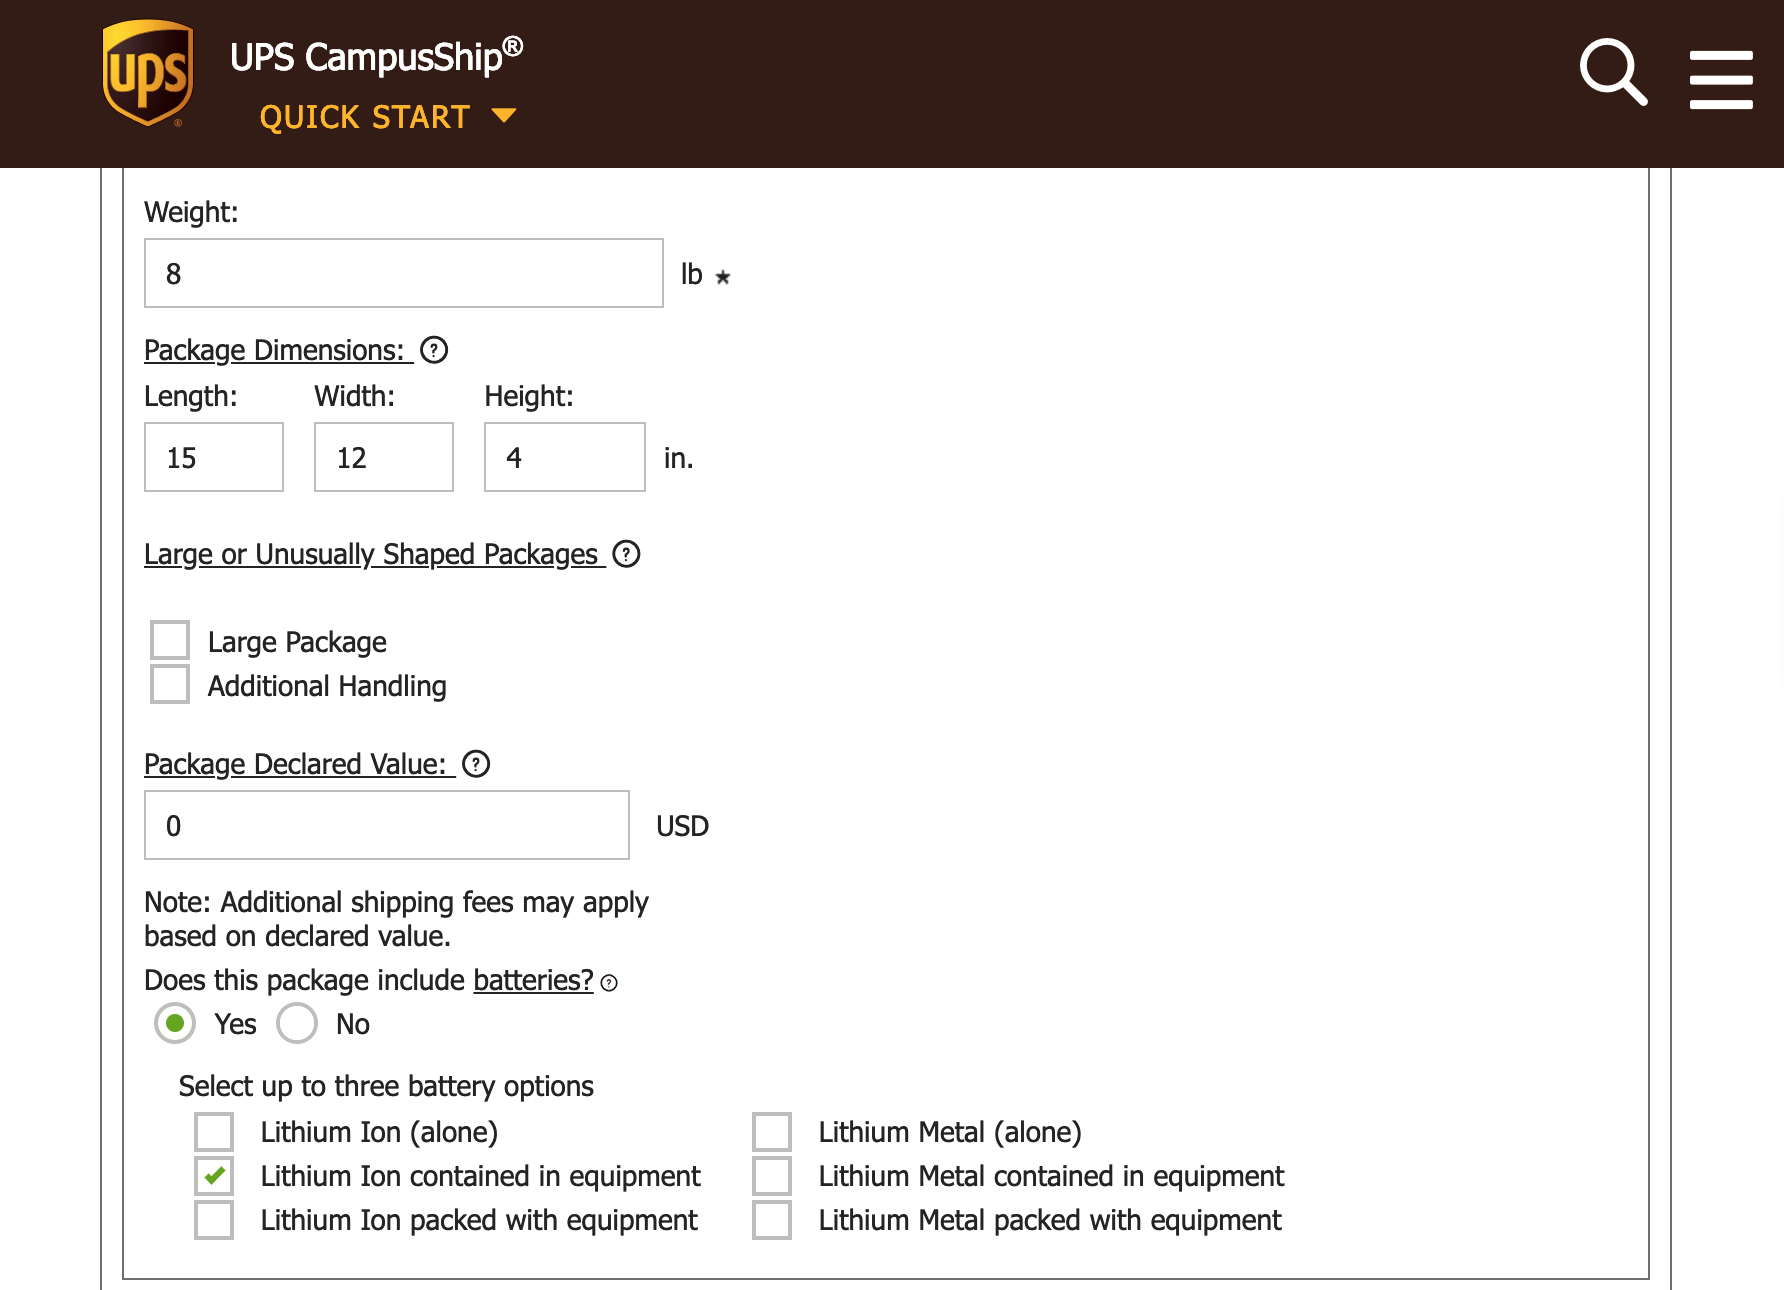Expand the QUICK START dropdown
The height and width of the screenshot is (1290, 1784).
pos(387,116)
